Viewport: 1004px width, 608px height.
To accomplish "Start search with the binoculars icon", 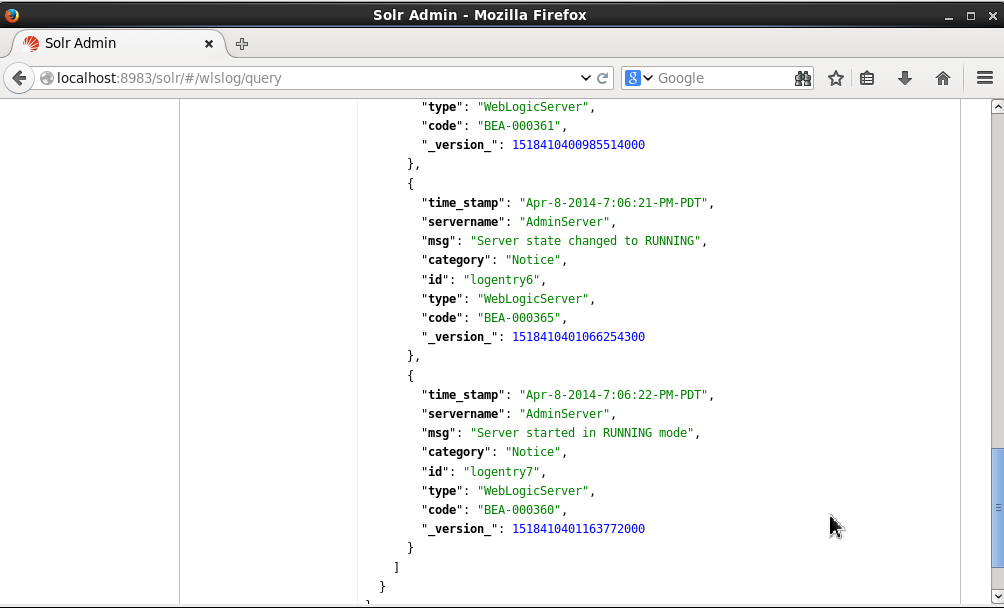I will (803, 78).
